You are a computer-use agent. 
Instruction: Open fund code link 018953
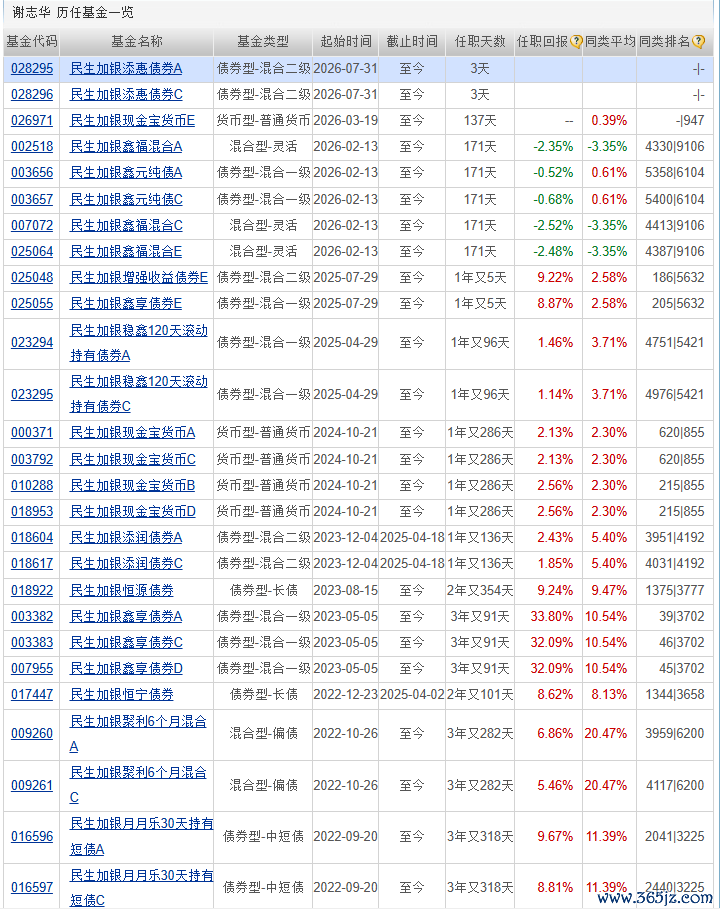point(32,512)
